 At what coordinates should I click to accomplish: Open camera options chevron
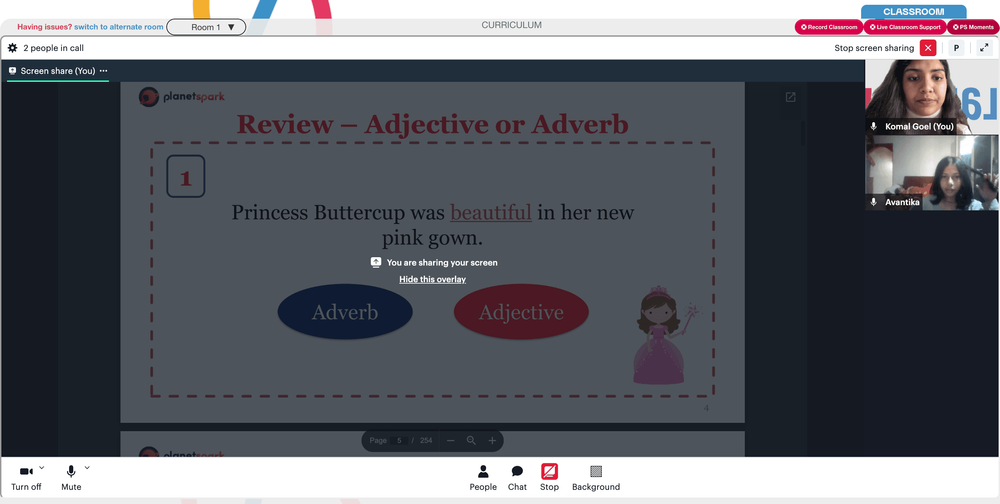(x=42, y=468)
